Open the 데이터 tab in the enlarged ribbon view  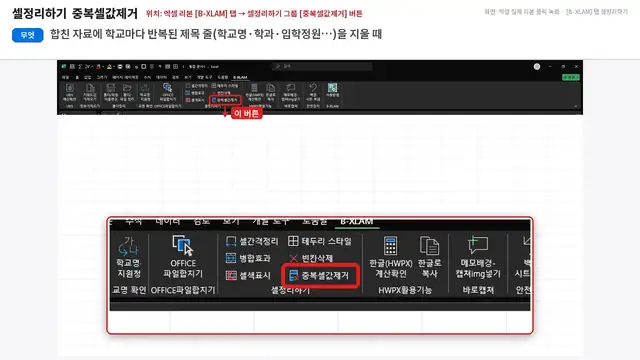168,221
